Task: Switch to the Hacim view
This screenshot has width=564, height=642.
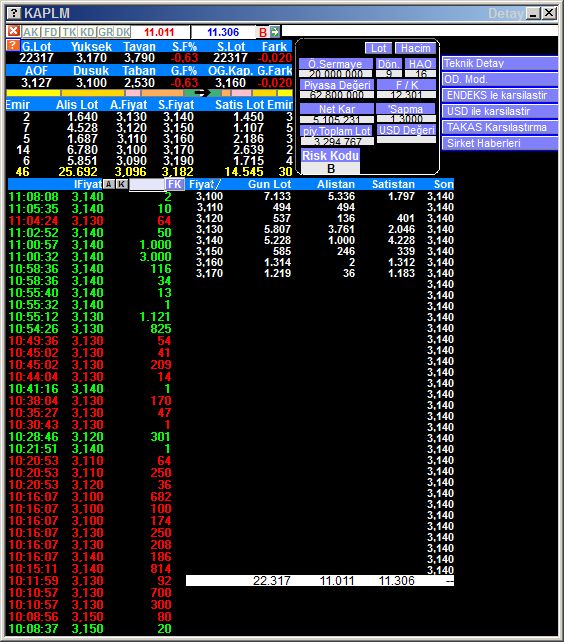Action: [416, 48]
